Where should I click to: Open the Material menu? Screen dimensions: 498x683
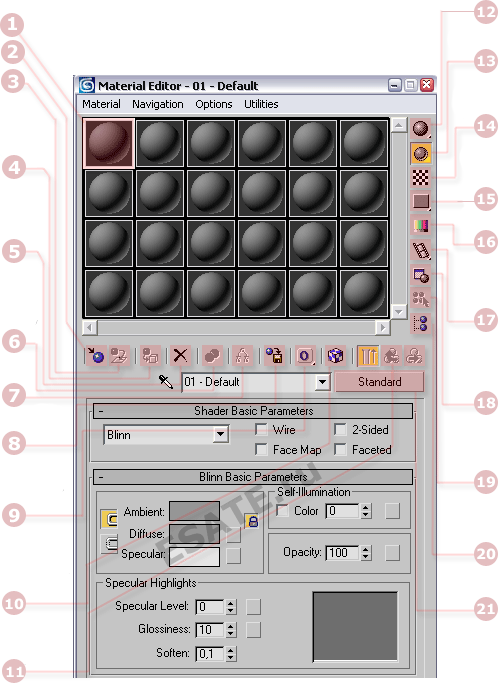click(102, 104)
